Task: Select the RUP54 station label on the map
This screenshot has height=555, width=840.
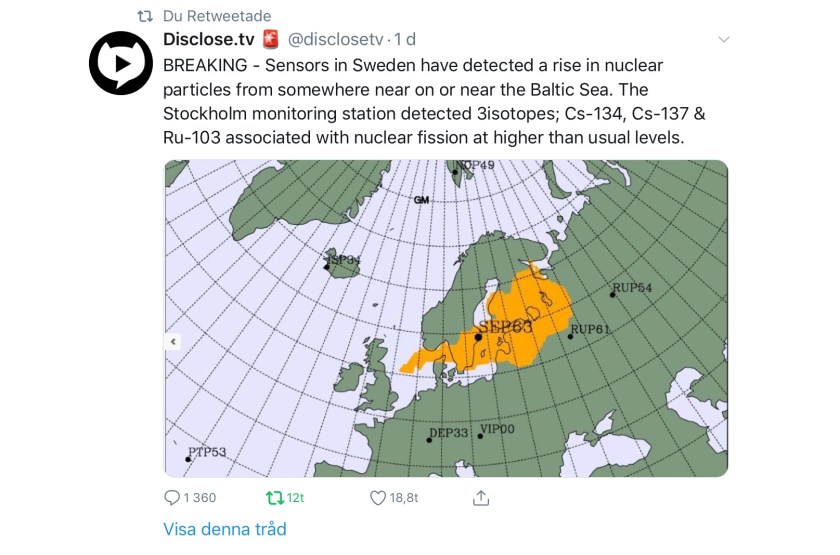Action: [x=632, y=288]
